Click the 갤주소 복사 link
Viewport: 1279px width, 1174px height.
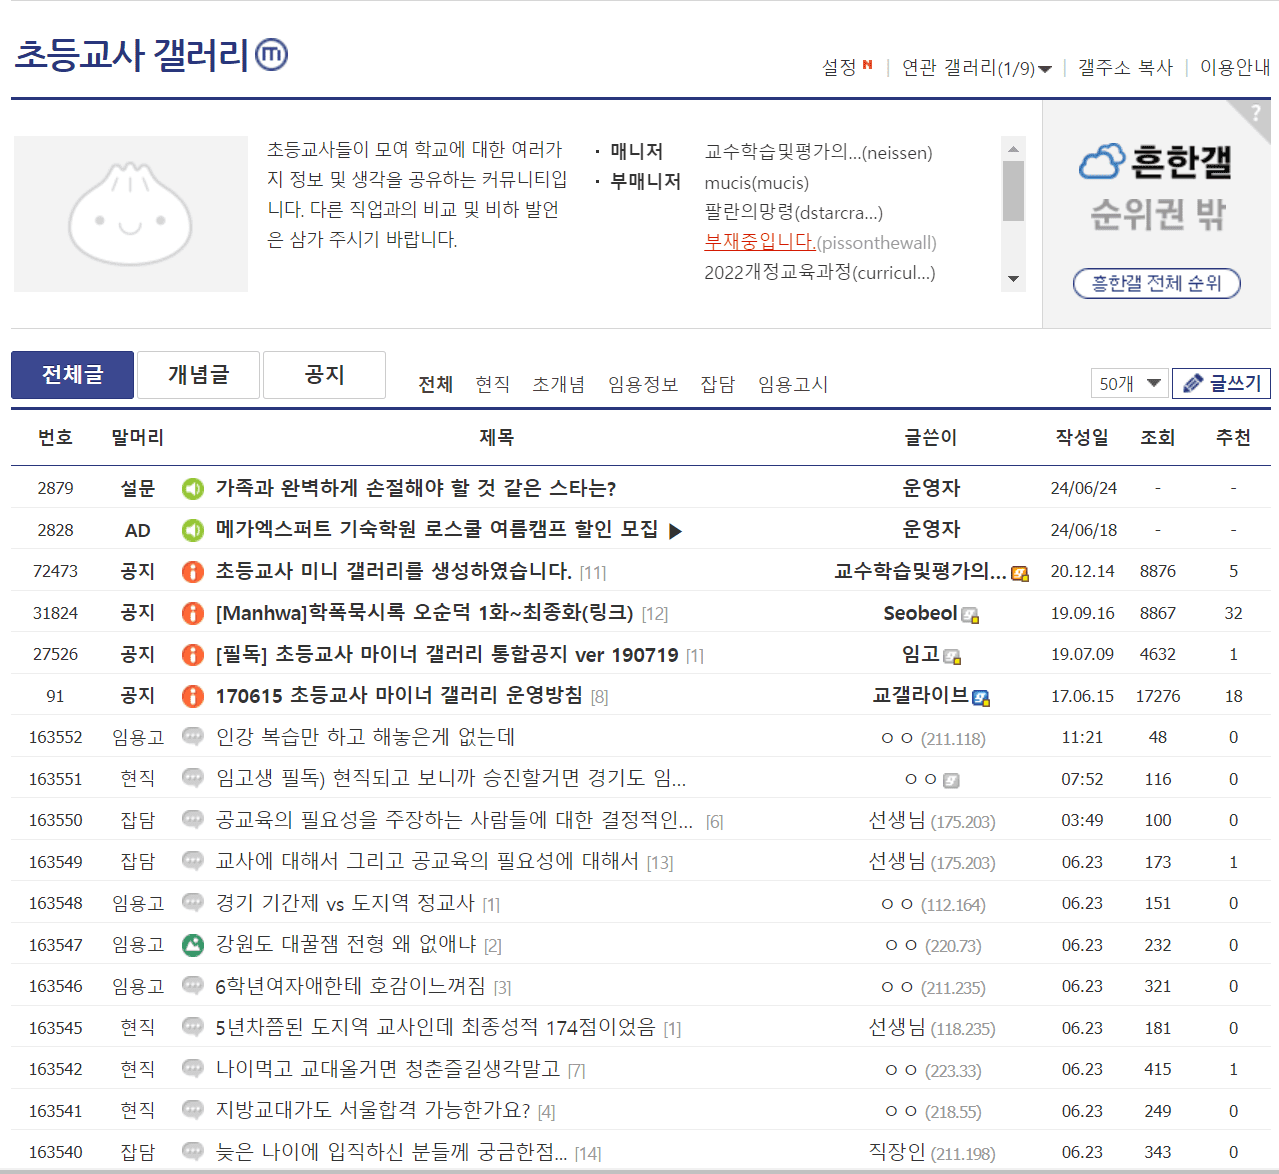pos(1125,67)
